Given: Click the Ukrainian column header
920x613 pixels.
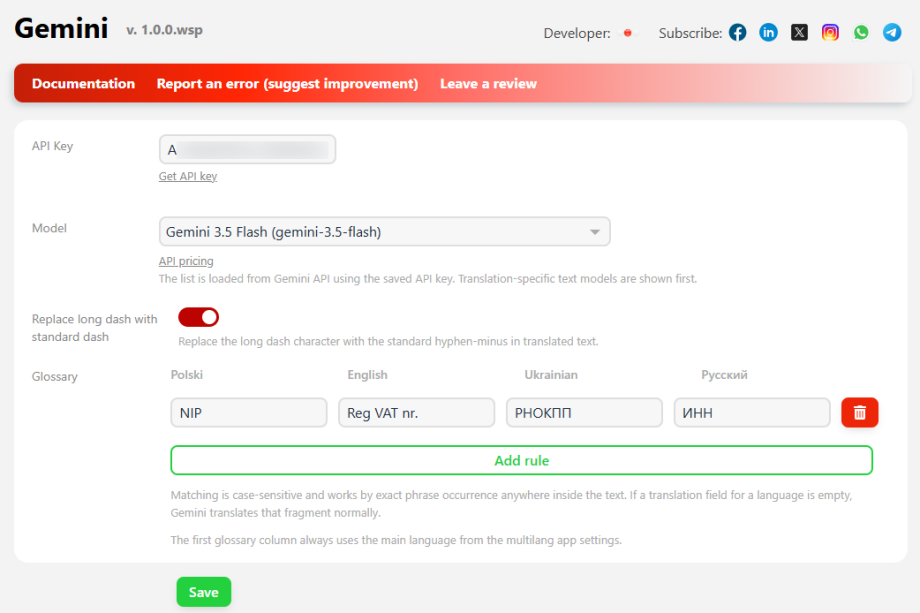Looking at the screenshot, I should [551, 374].
